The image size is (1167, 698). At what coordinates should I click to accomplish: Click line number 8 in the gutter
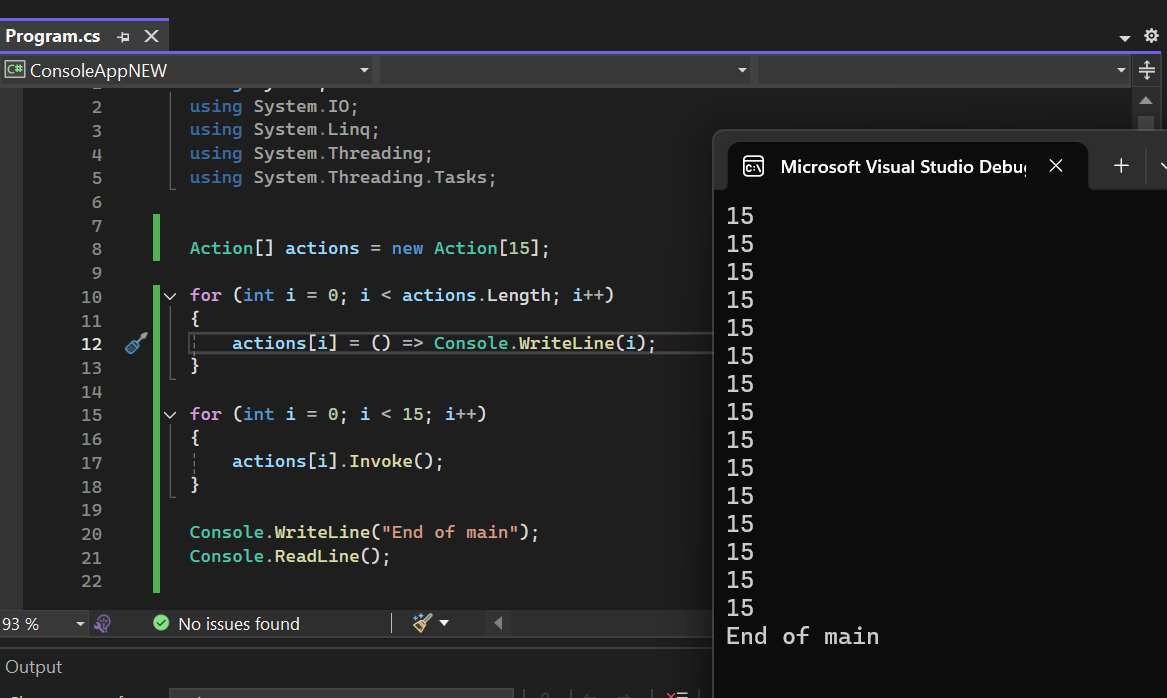97,249
